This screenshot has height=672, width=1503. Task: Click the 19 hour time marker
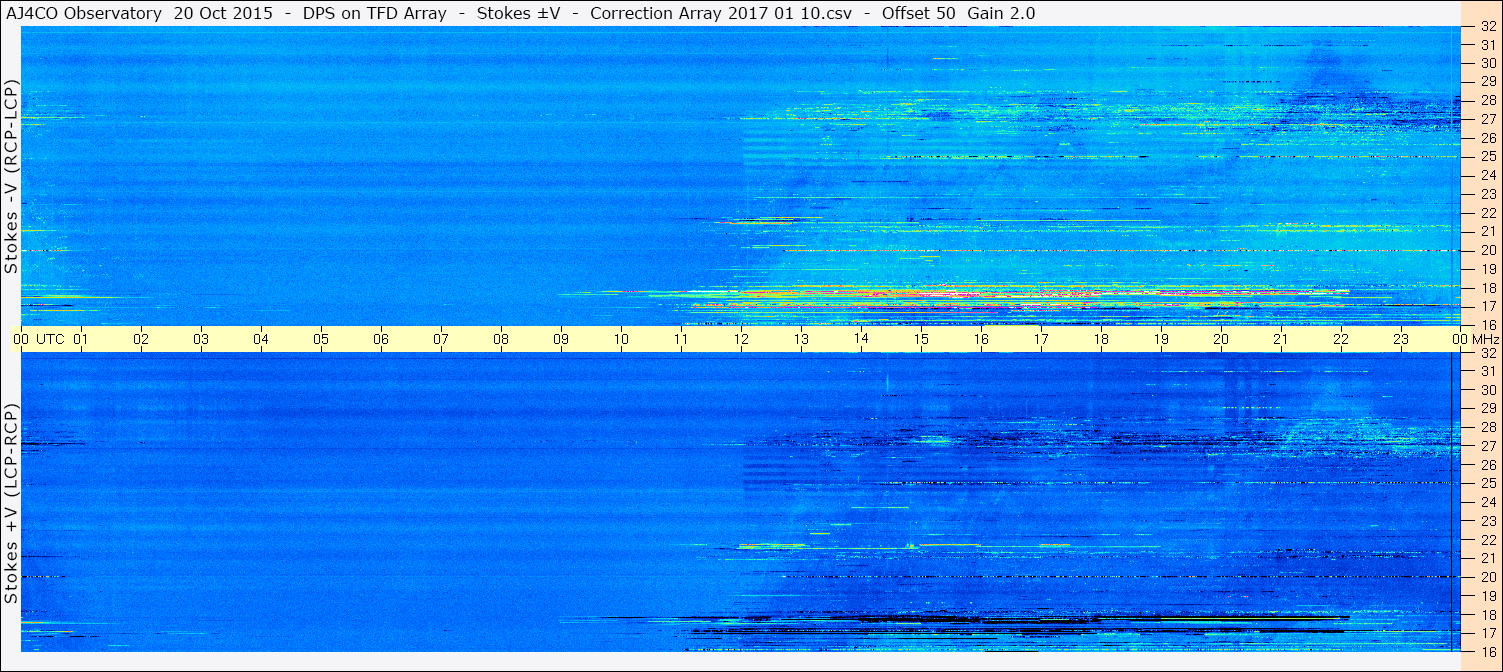1161,339
